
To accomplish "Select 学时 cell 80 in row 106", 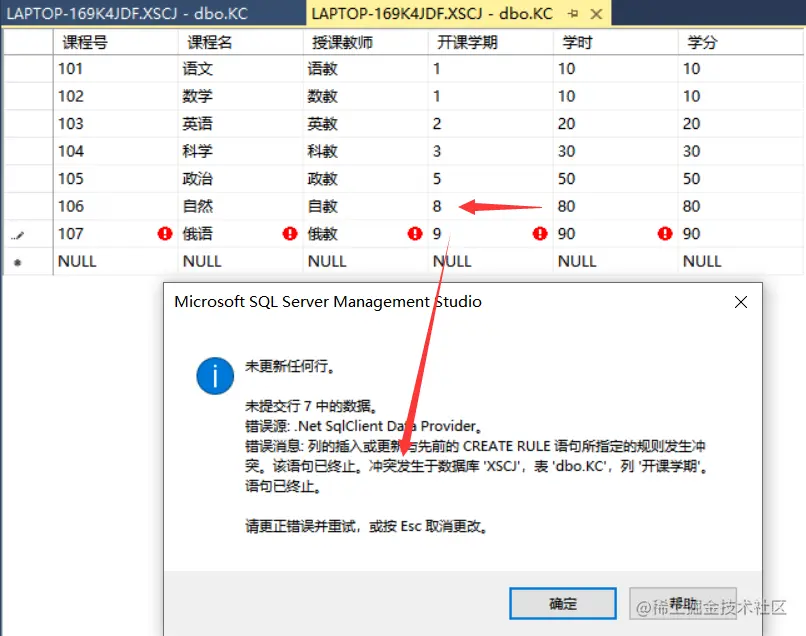I will pos(615,207).
